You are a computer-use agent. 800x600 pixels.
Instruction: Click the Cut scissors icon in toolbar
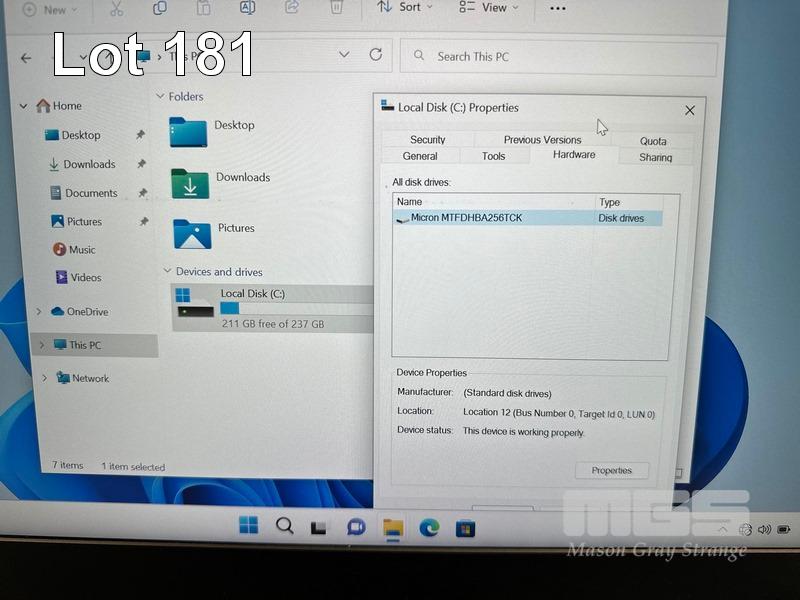pyautogui.click(x=116, y=8)
